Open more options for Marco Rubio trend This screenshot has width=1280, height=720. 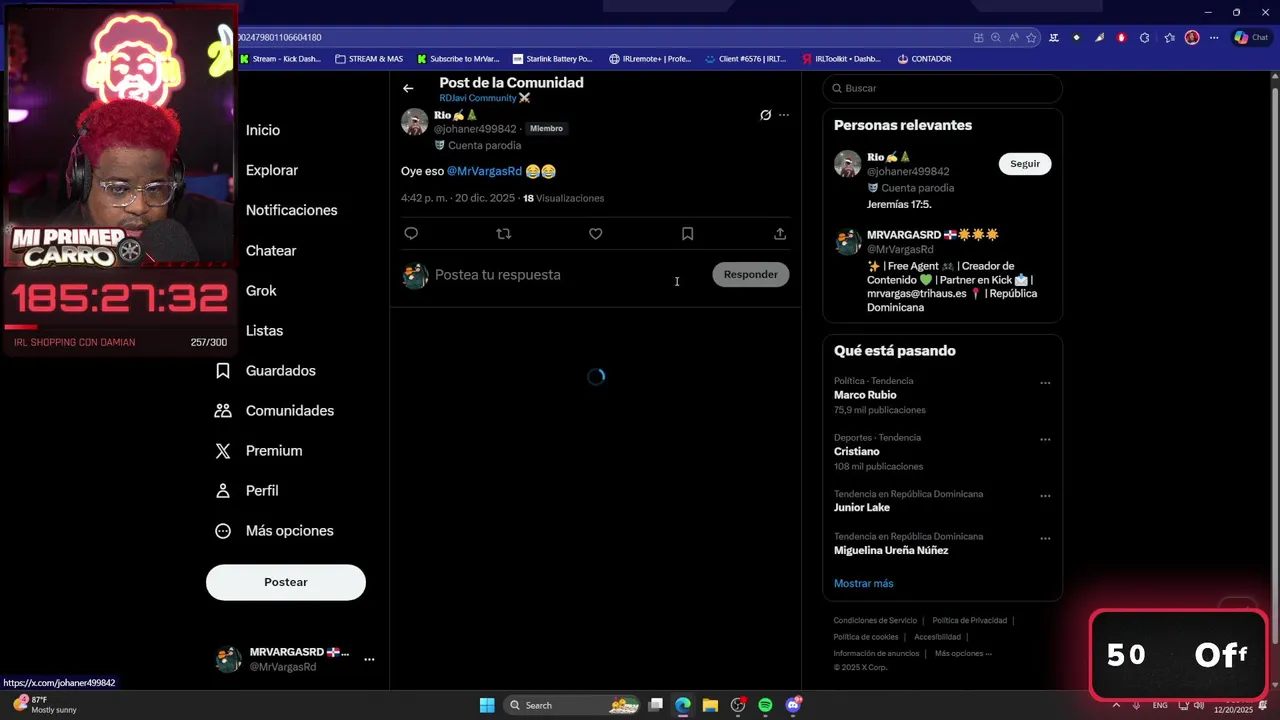(x=1045, y=383)
